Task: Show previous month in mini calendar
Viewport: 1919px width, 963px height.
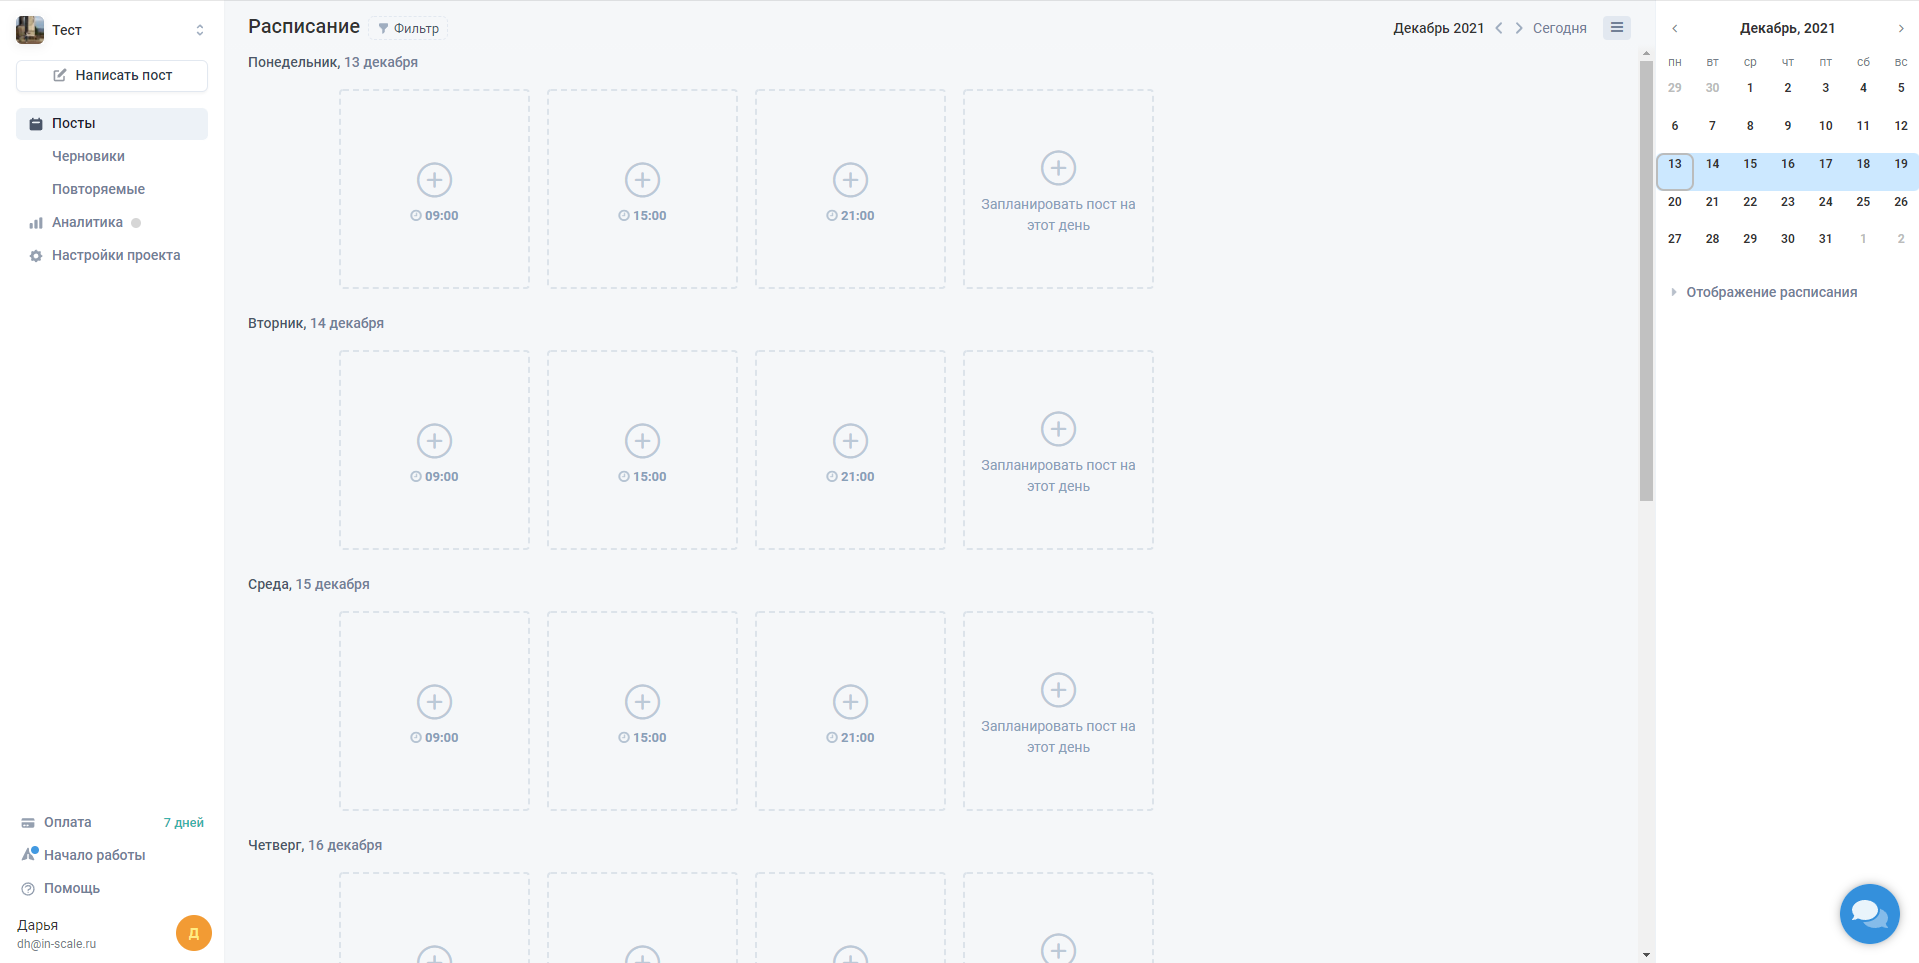Action: (x=1675, y=29)
